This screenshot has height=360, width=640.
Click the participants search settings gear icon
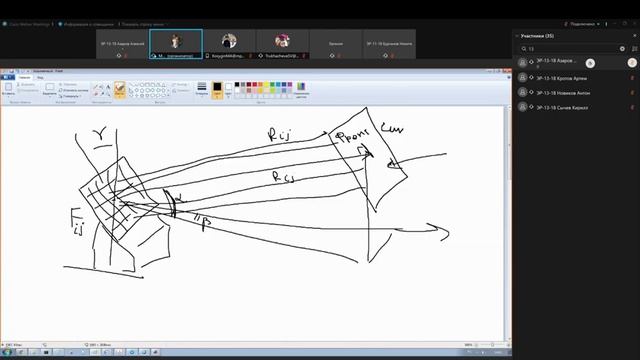(622, 49)
